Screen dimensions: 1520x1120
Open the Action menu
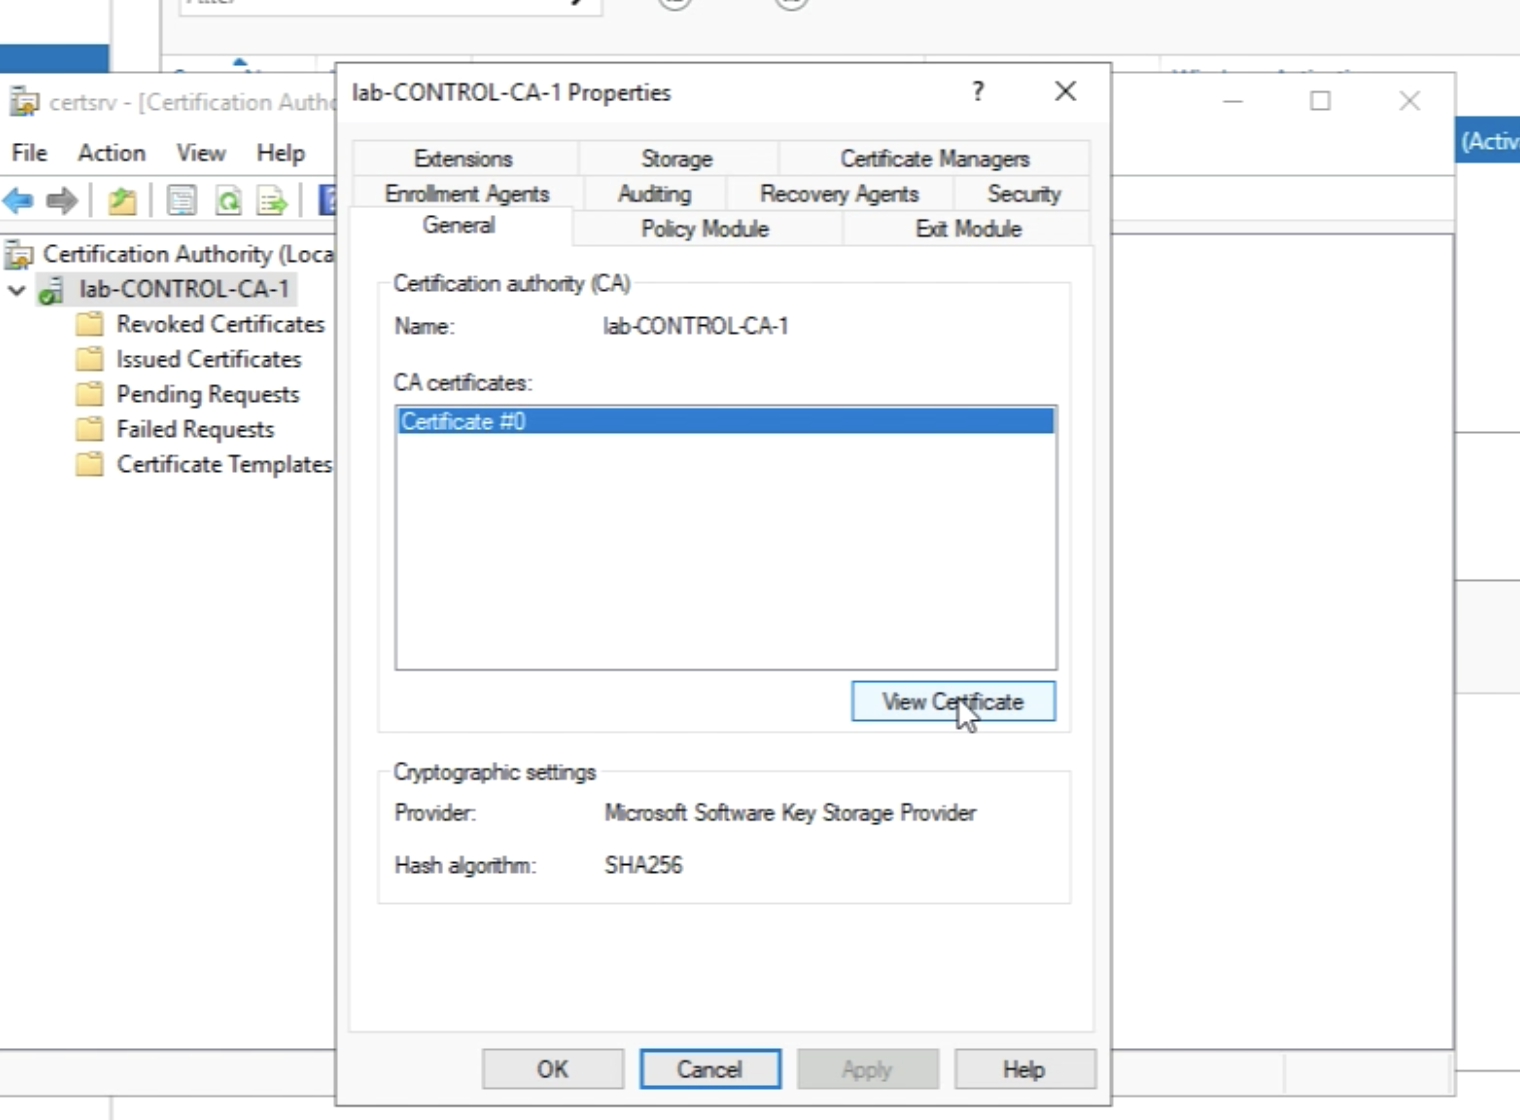click(x=111, y=153)
